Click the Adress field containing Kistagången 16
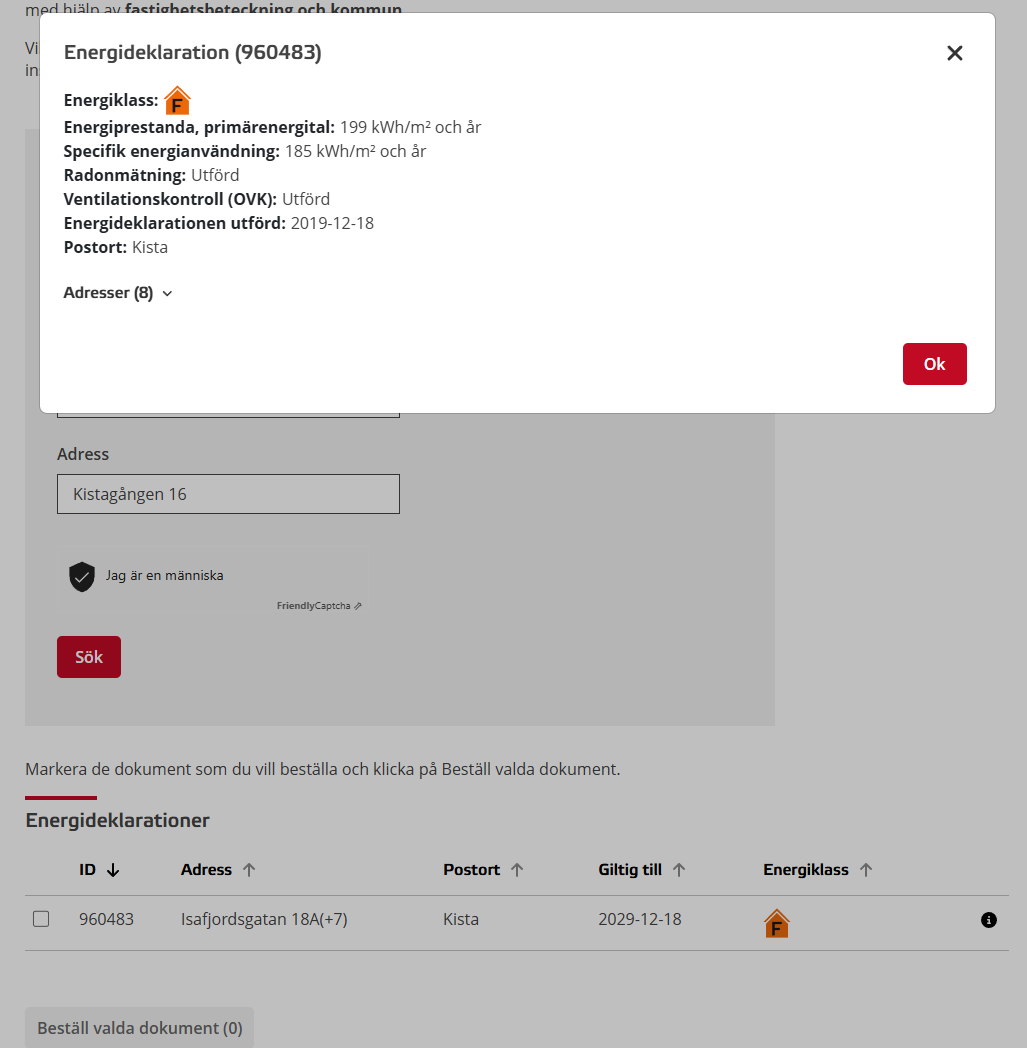 228,494
